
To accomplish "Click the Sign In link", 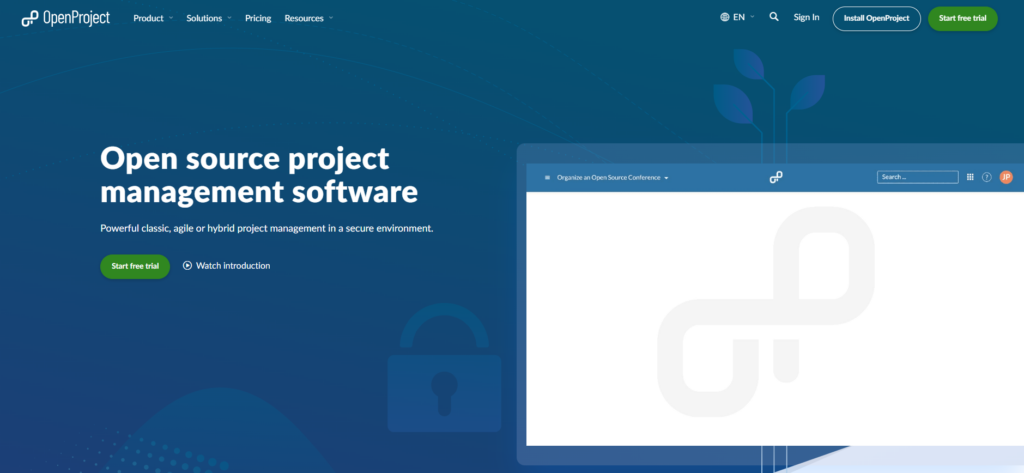I will tap(806, 17).
